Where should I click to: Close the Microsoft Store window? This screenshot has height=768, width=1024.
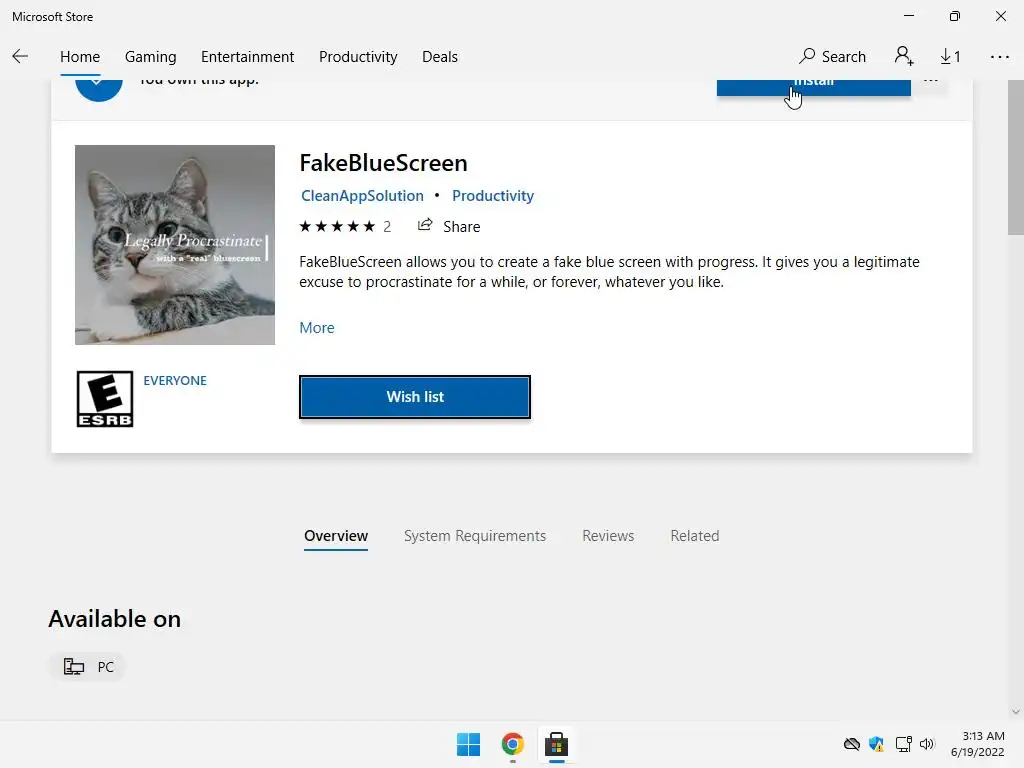(1000, 16)
